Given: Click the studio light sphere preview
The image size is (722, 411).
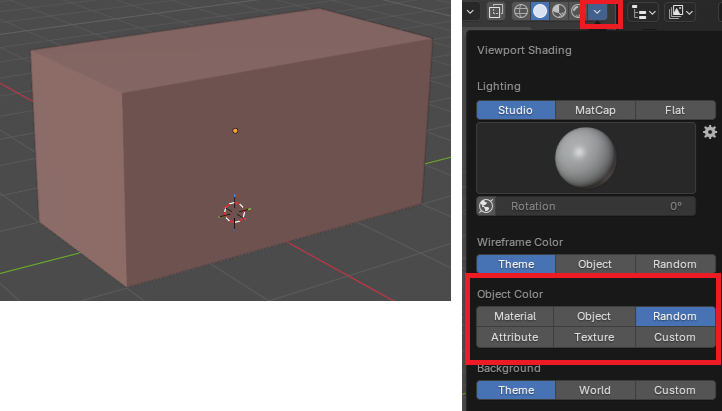Looking at the screenshot, I should tap(585, 158).
